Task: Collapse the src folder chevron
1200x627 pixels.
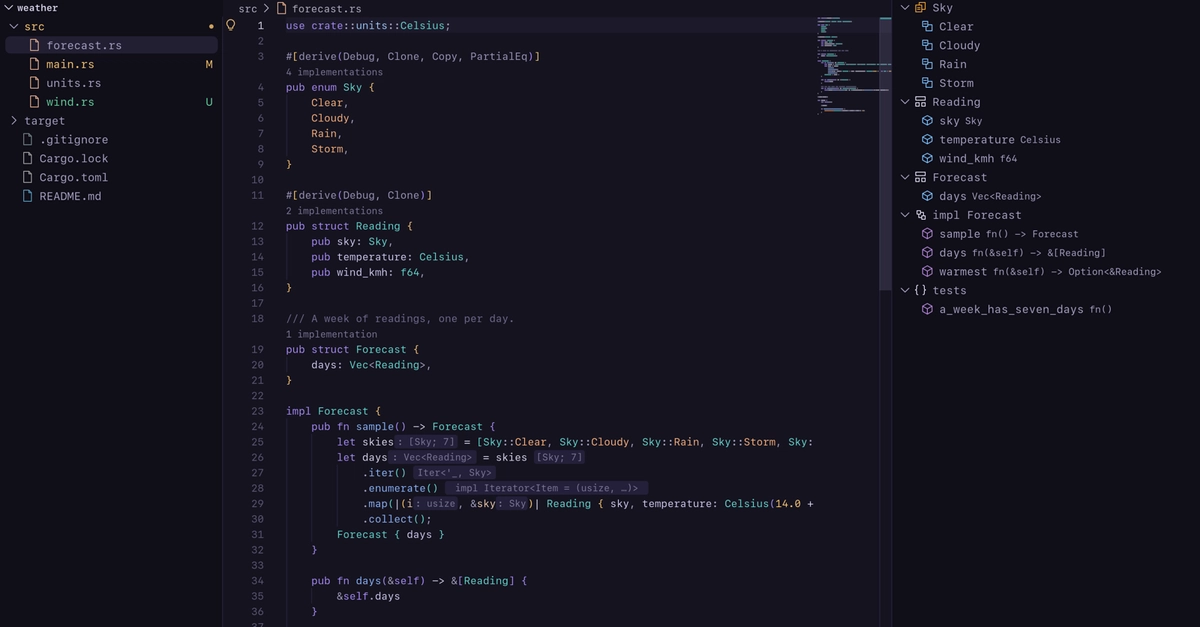Action: pyautogui.click(x=14, y=27)
